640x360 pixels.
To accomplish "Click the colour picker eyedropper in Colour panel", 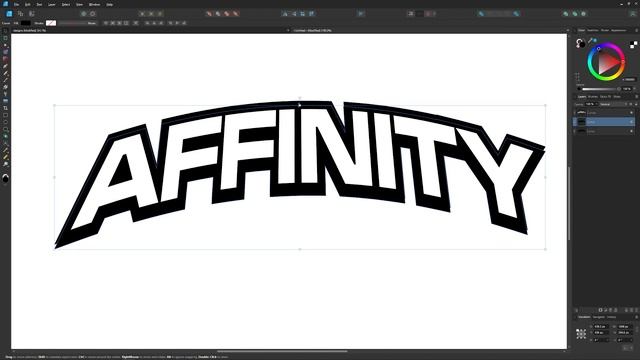I will coord(590,40).
